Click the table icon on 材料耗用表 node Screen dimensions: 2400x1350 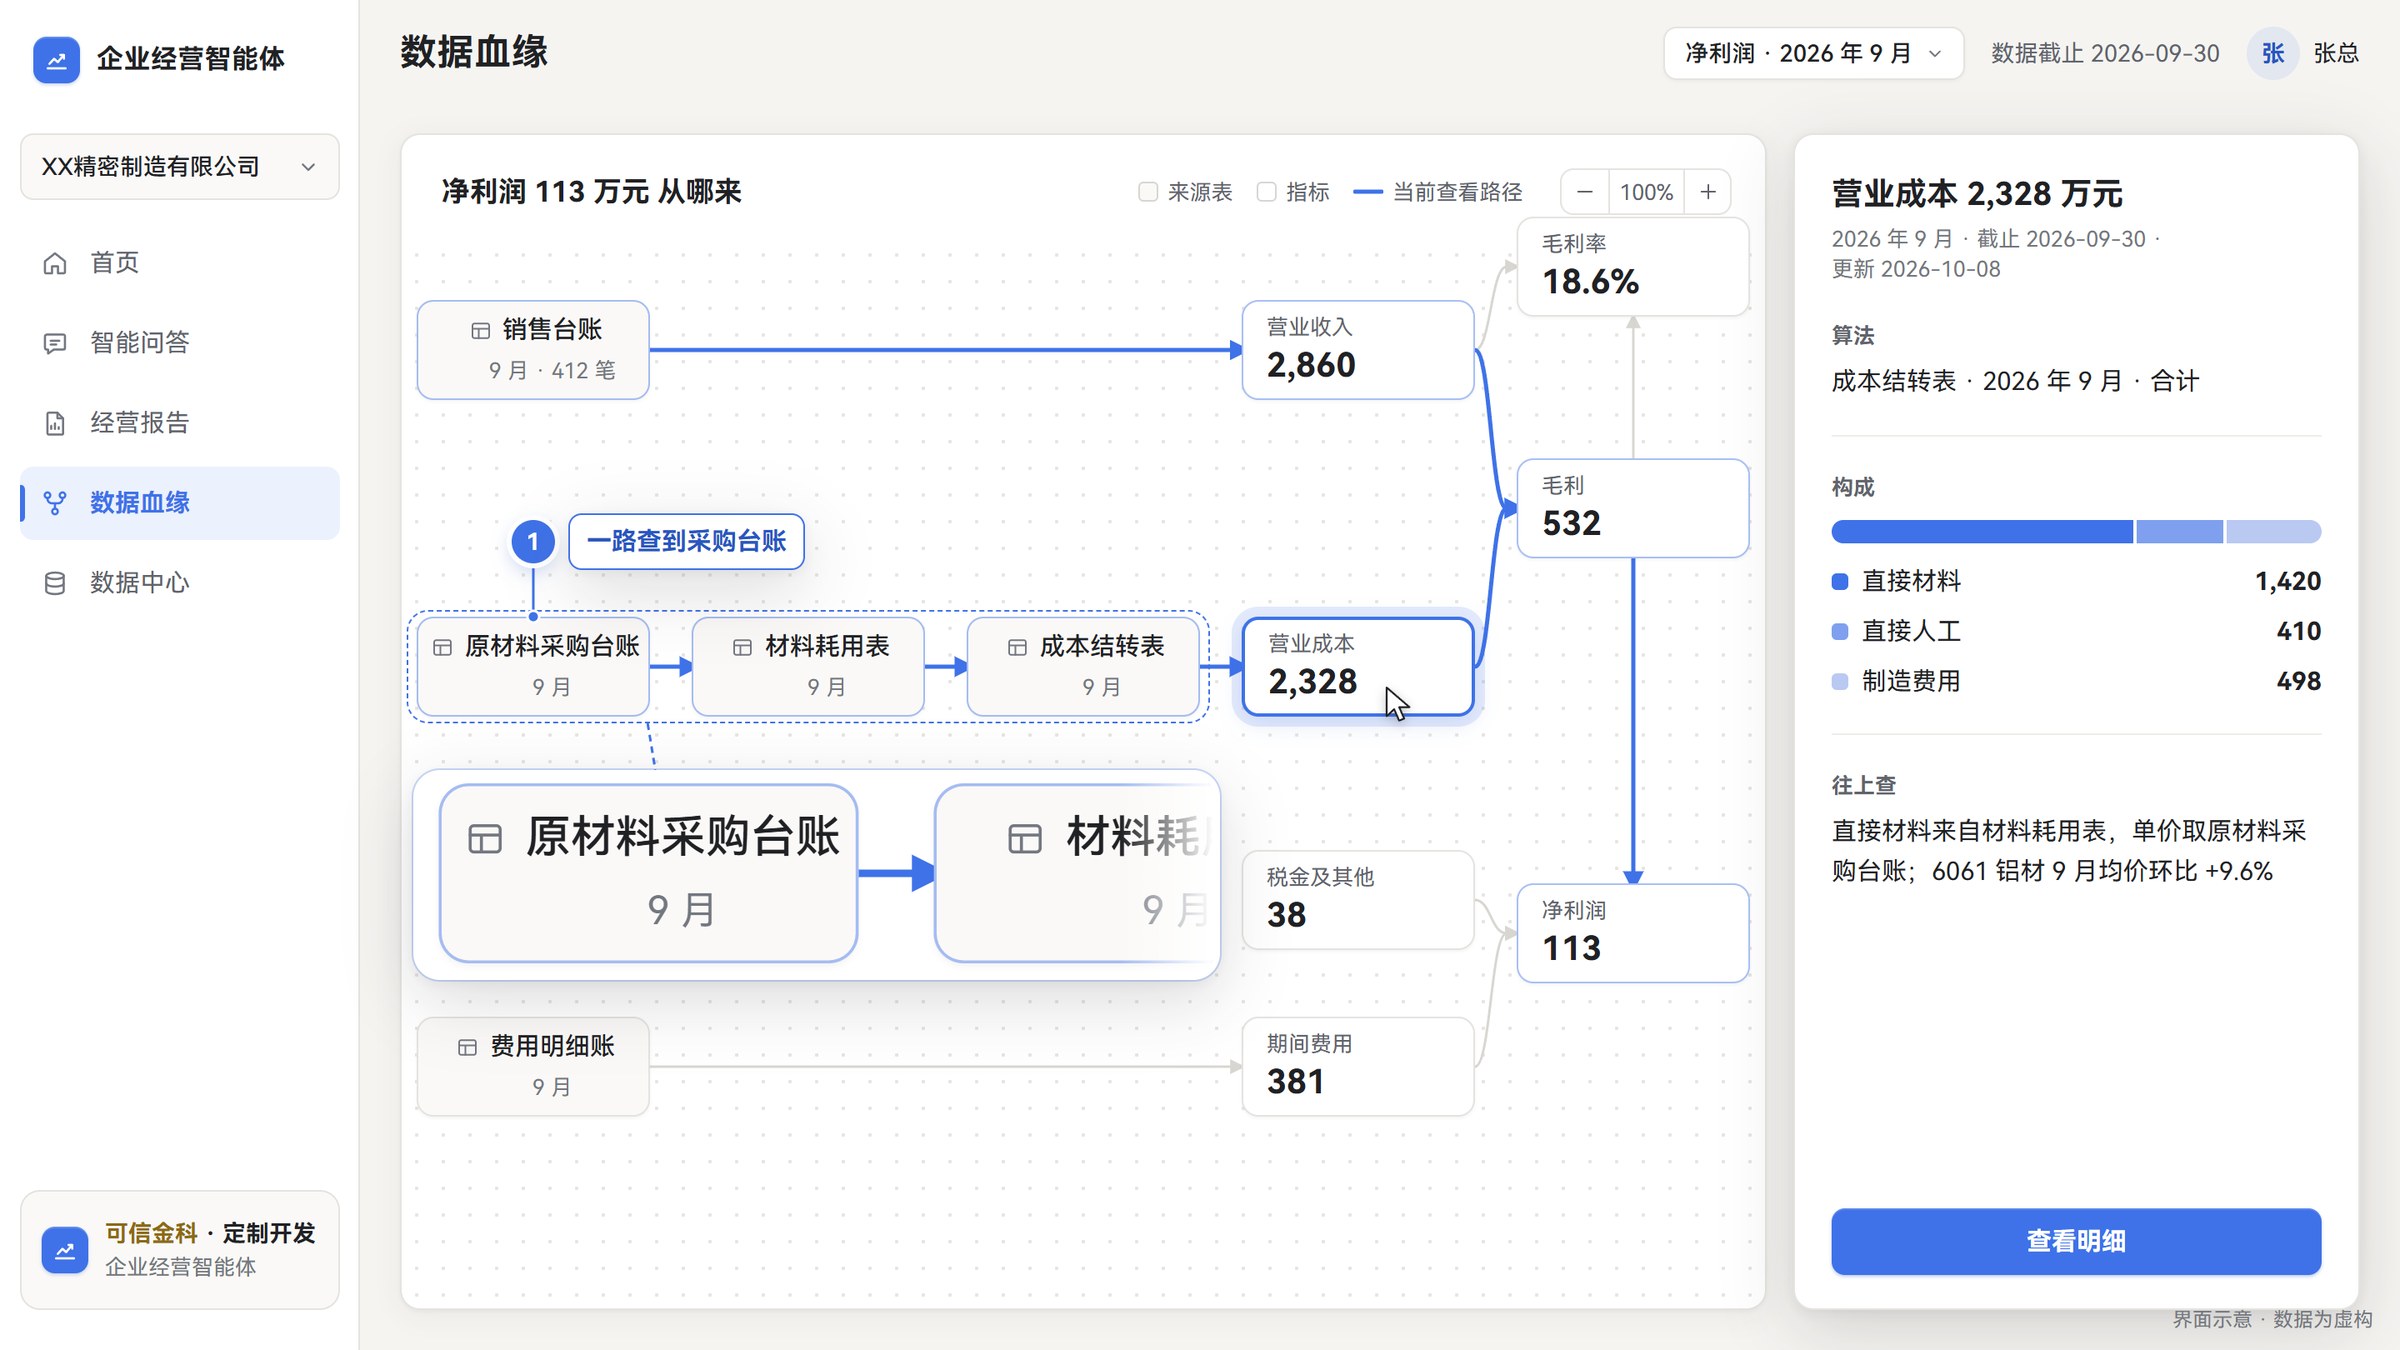[x=742, y=647]
